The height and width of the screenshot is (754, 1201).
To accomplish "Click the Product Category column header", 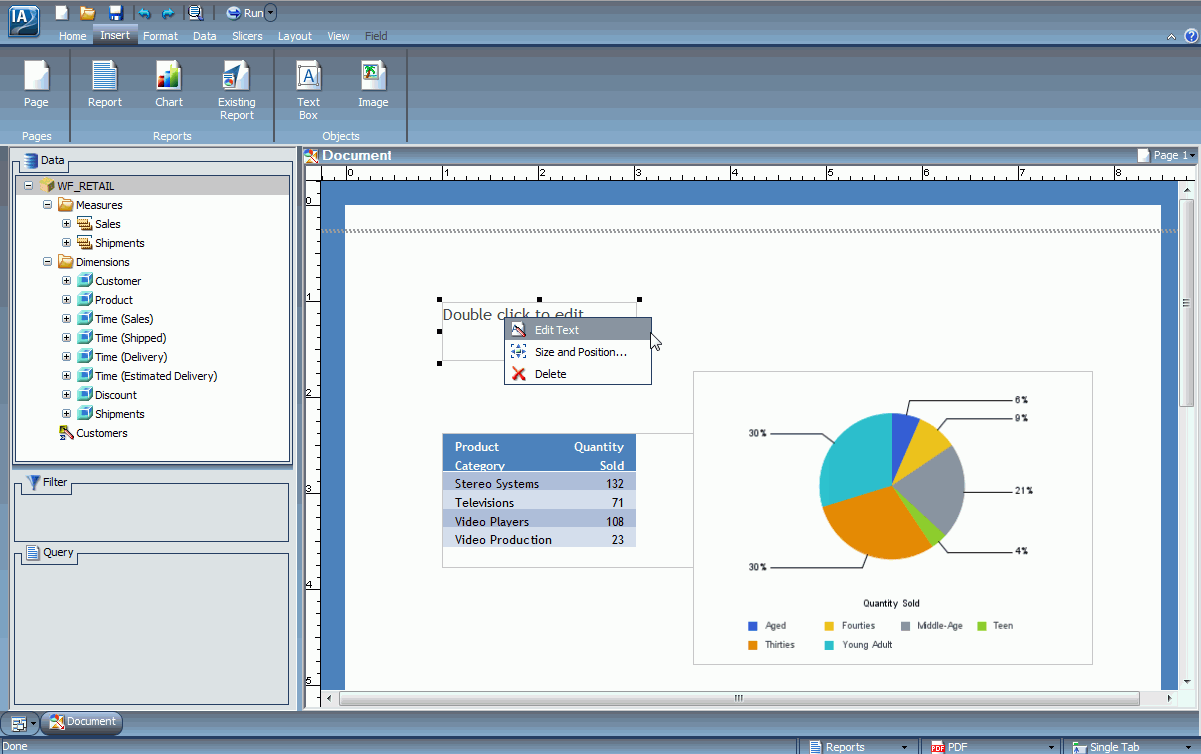I will (480, 456).
